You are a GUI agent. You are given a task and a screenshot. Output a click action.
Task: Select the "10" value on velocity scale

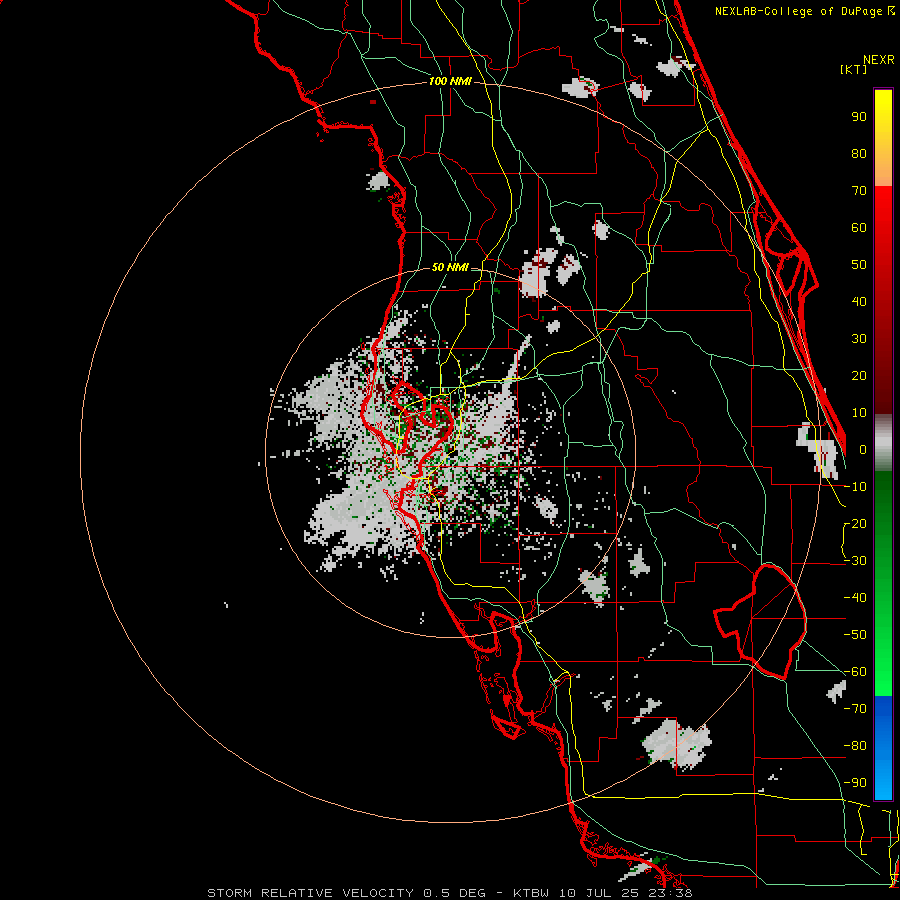(859, 413)
